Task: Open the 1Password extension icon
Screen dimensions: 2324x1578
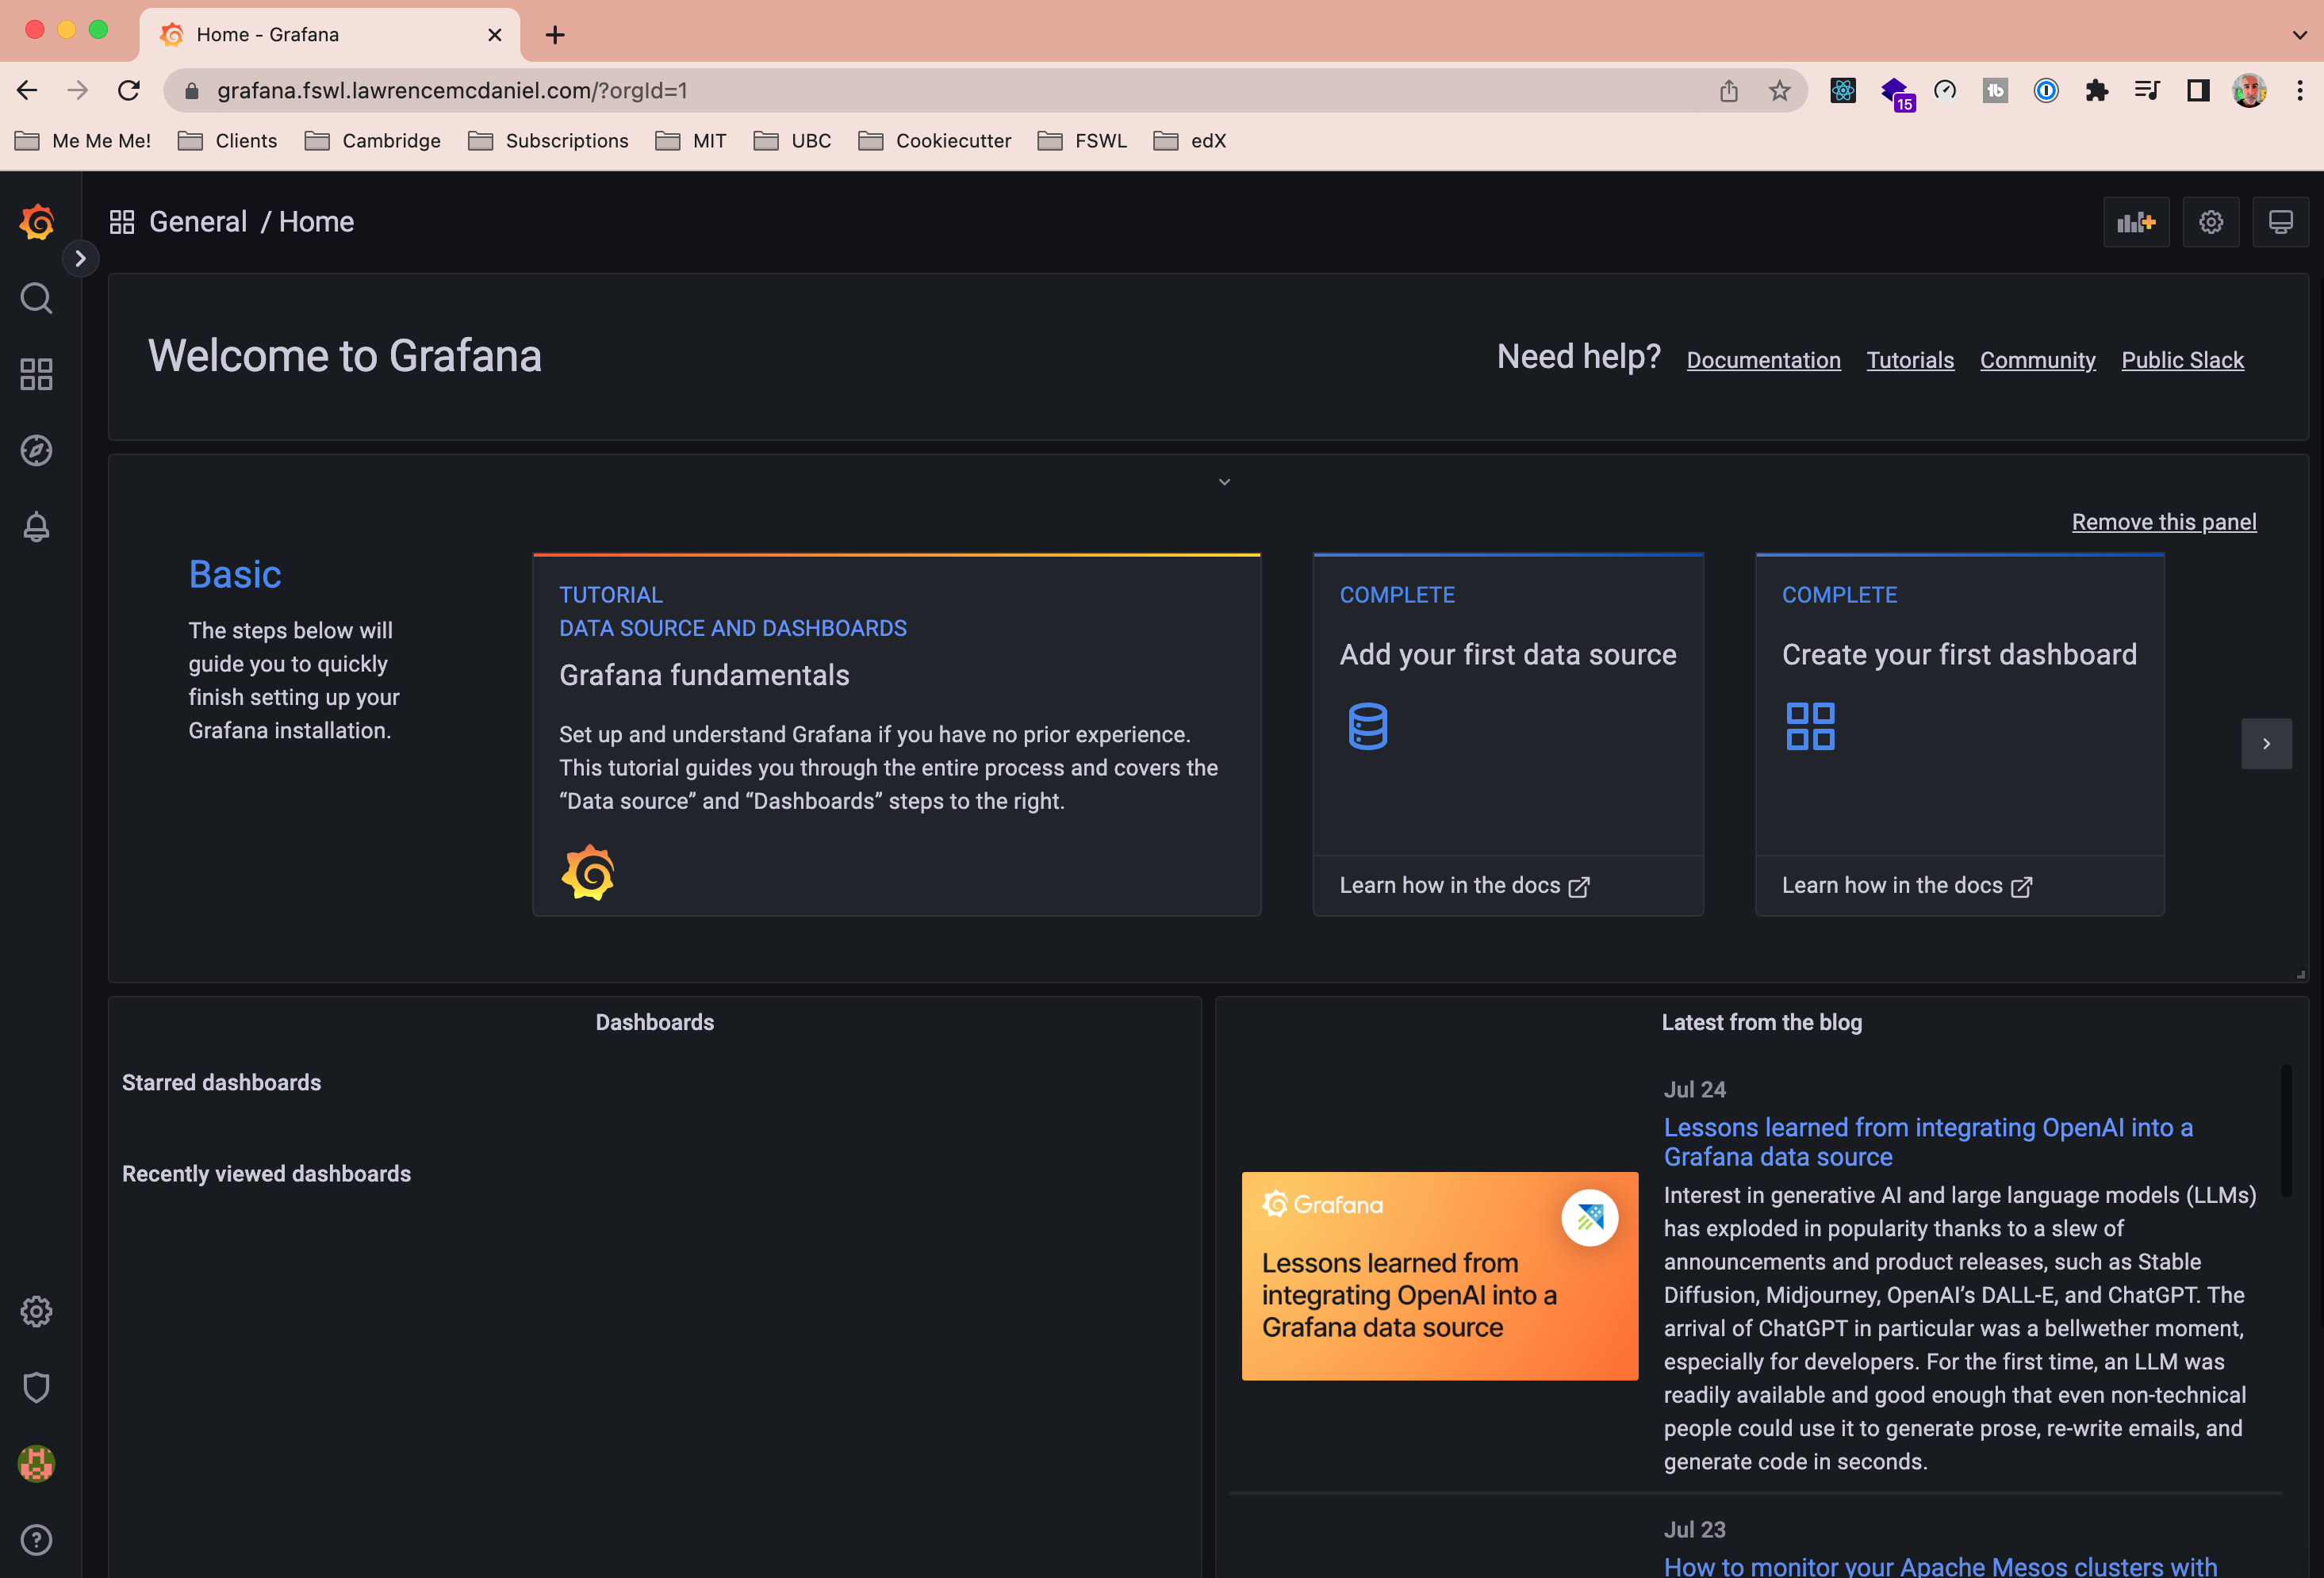Action: [2046, 91]
